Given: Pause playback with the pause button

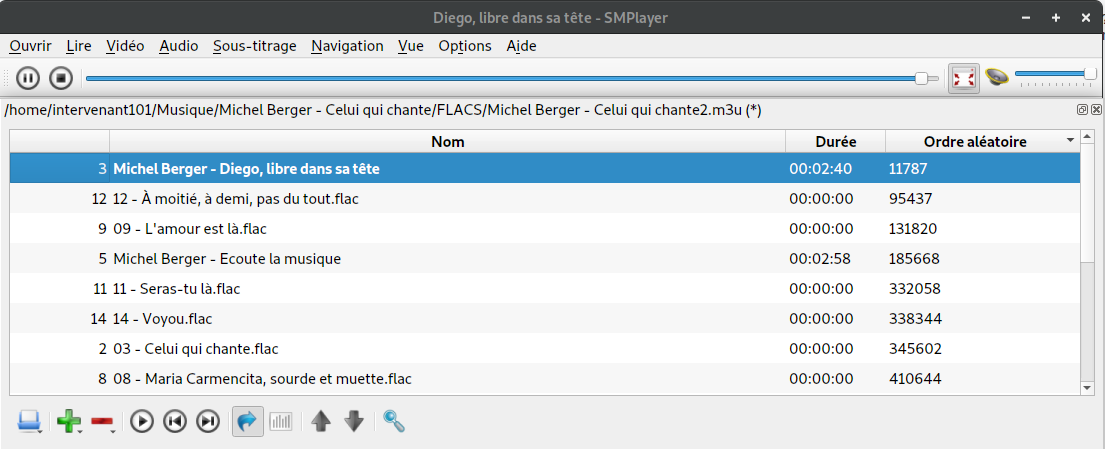Looking at the screenshot, I should (28, 78).
